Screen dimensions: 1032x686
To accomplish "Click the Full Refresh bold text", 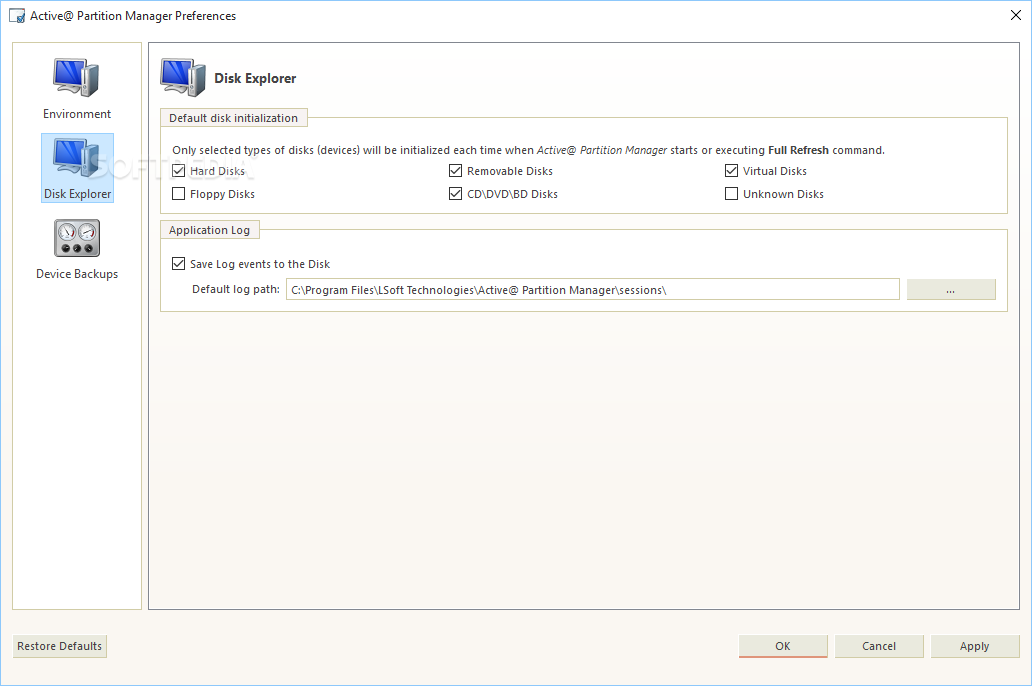I will (x=798, y=150).
